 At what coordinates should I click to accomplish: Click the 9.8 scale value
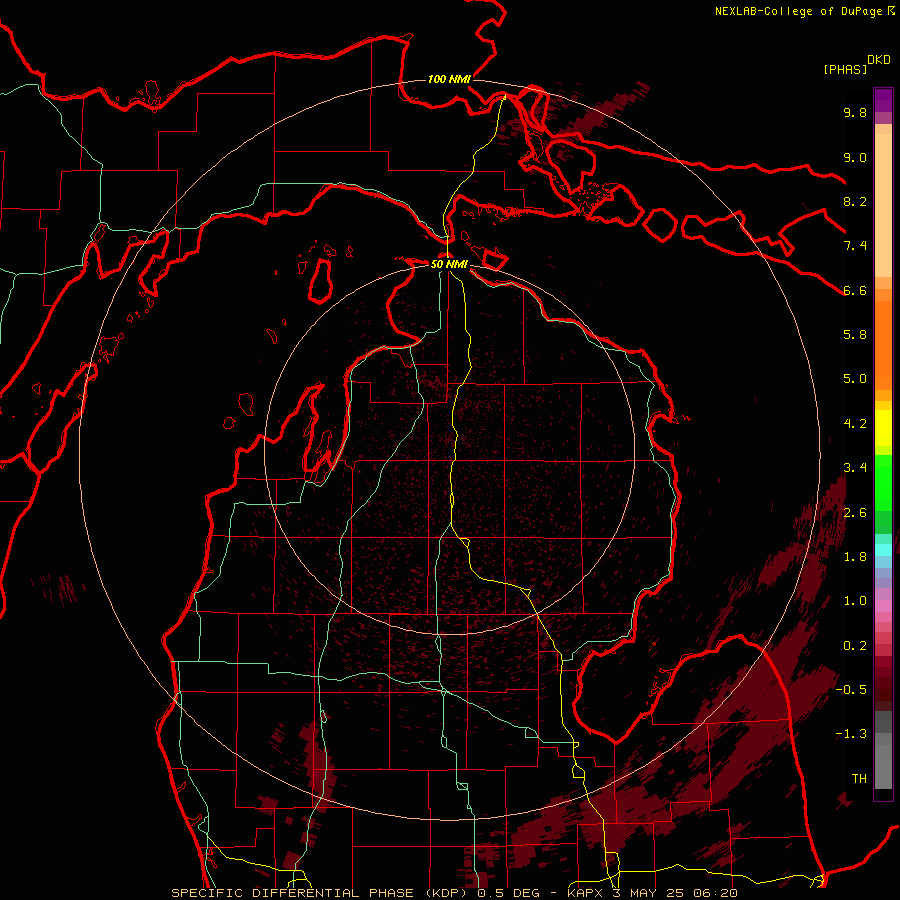click(x=855, y=112)
